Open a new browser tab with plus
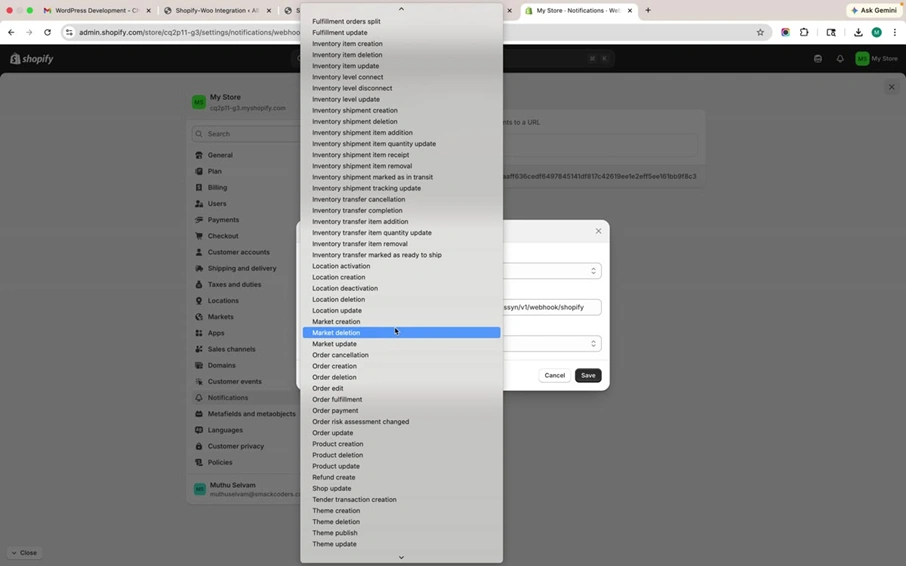 [x=648, y=10]
